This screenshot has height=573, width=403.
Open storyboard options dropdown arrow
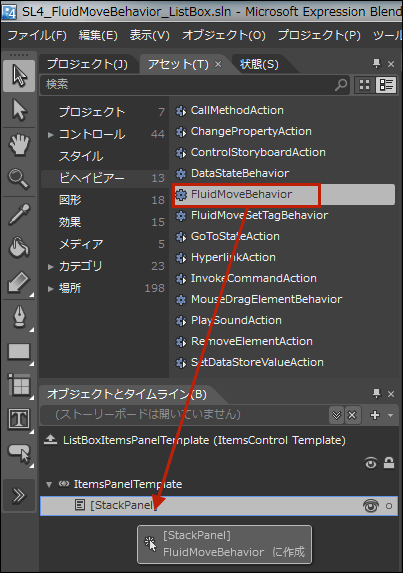[391, 415]
